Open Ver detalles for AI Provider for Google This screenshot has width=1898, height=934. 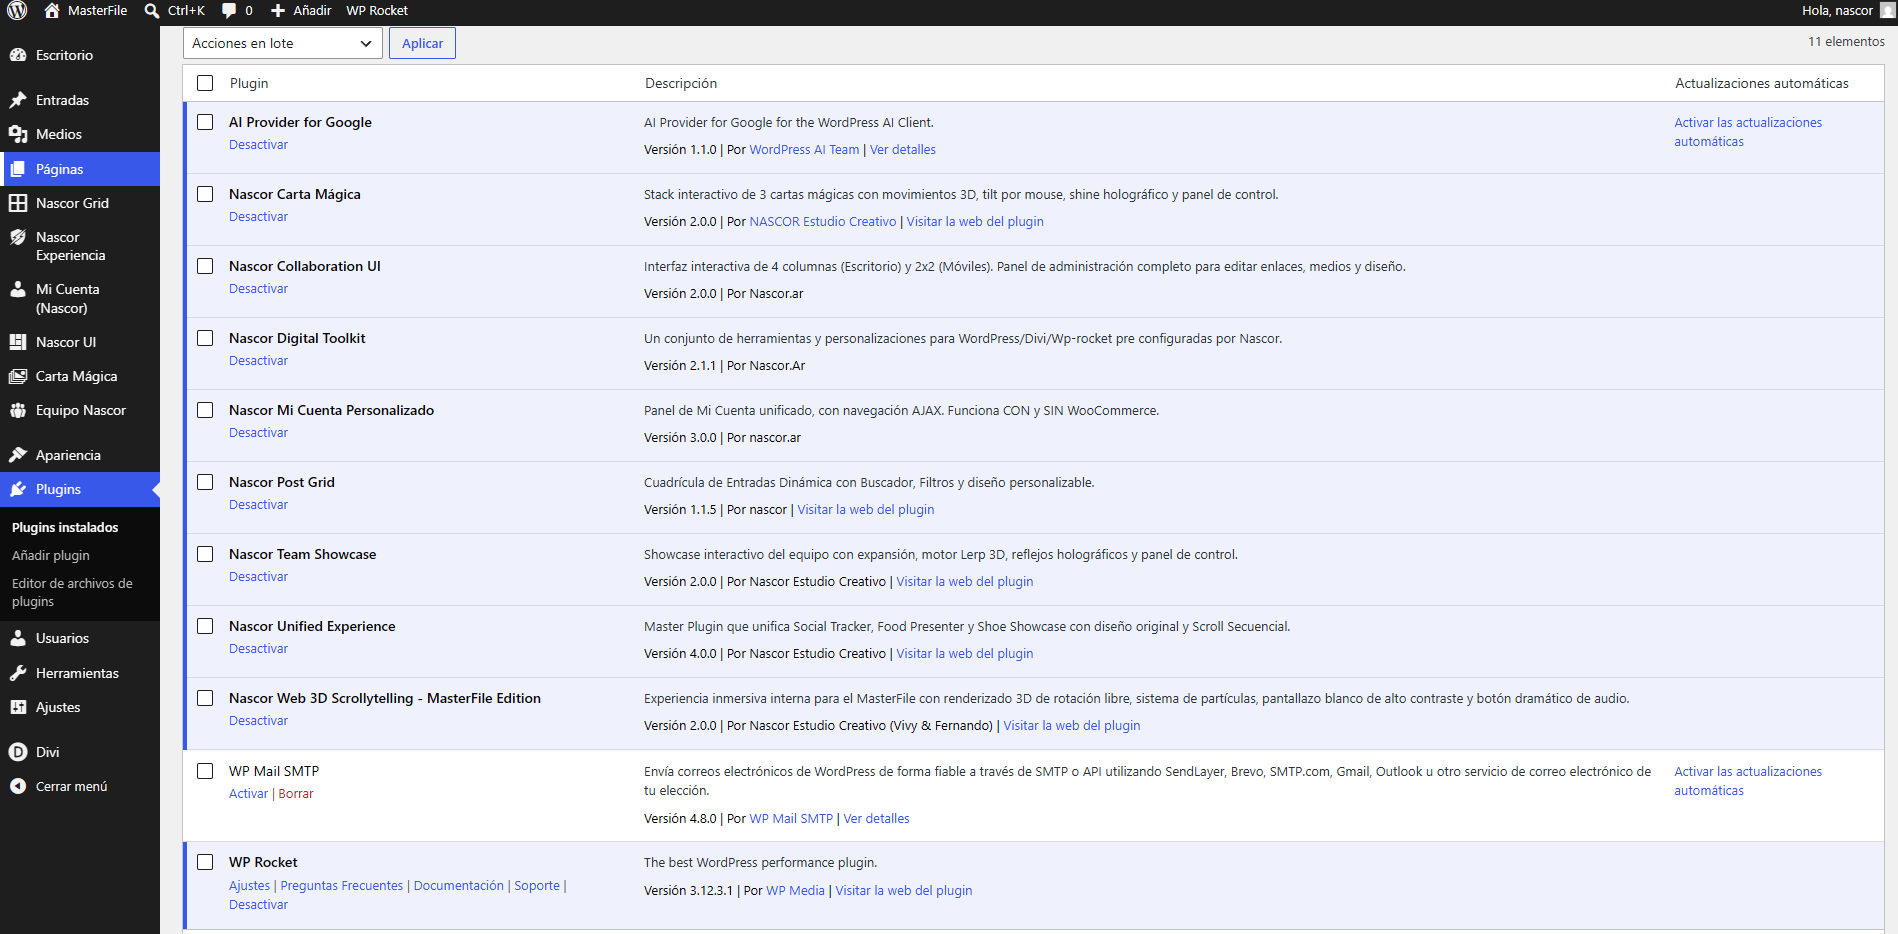pos(903,150)
